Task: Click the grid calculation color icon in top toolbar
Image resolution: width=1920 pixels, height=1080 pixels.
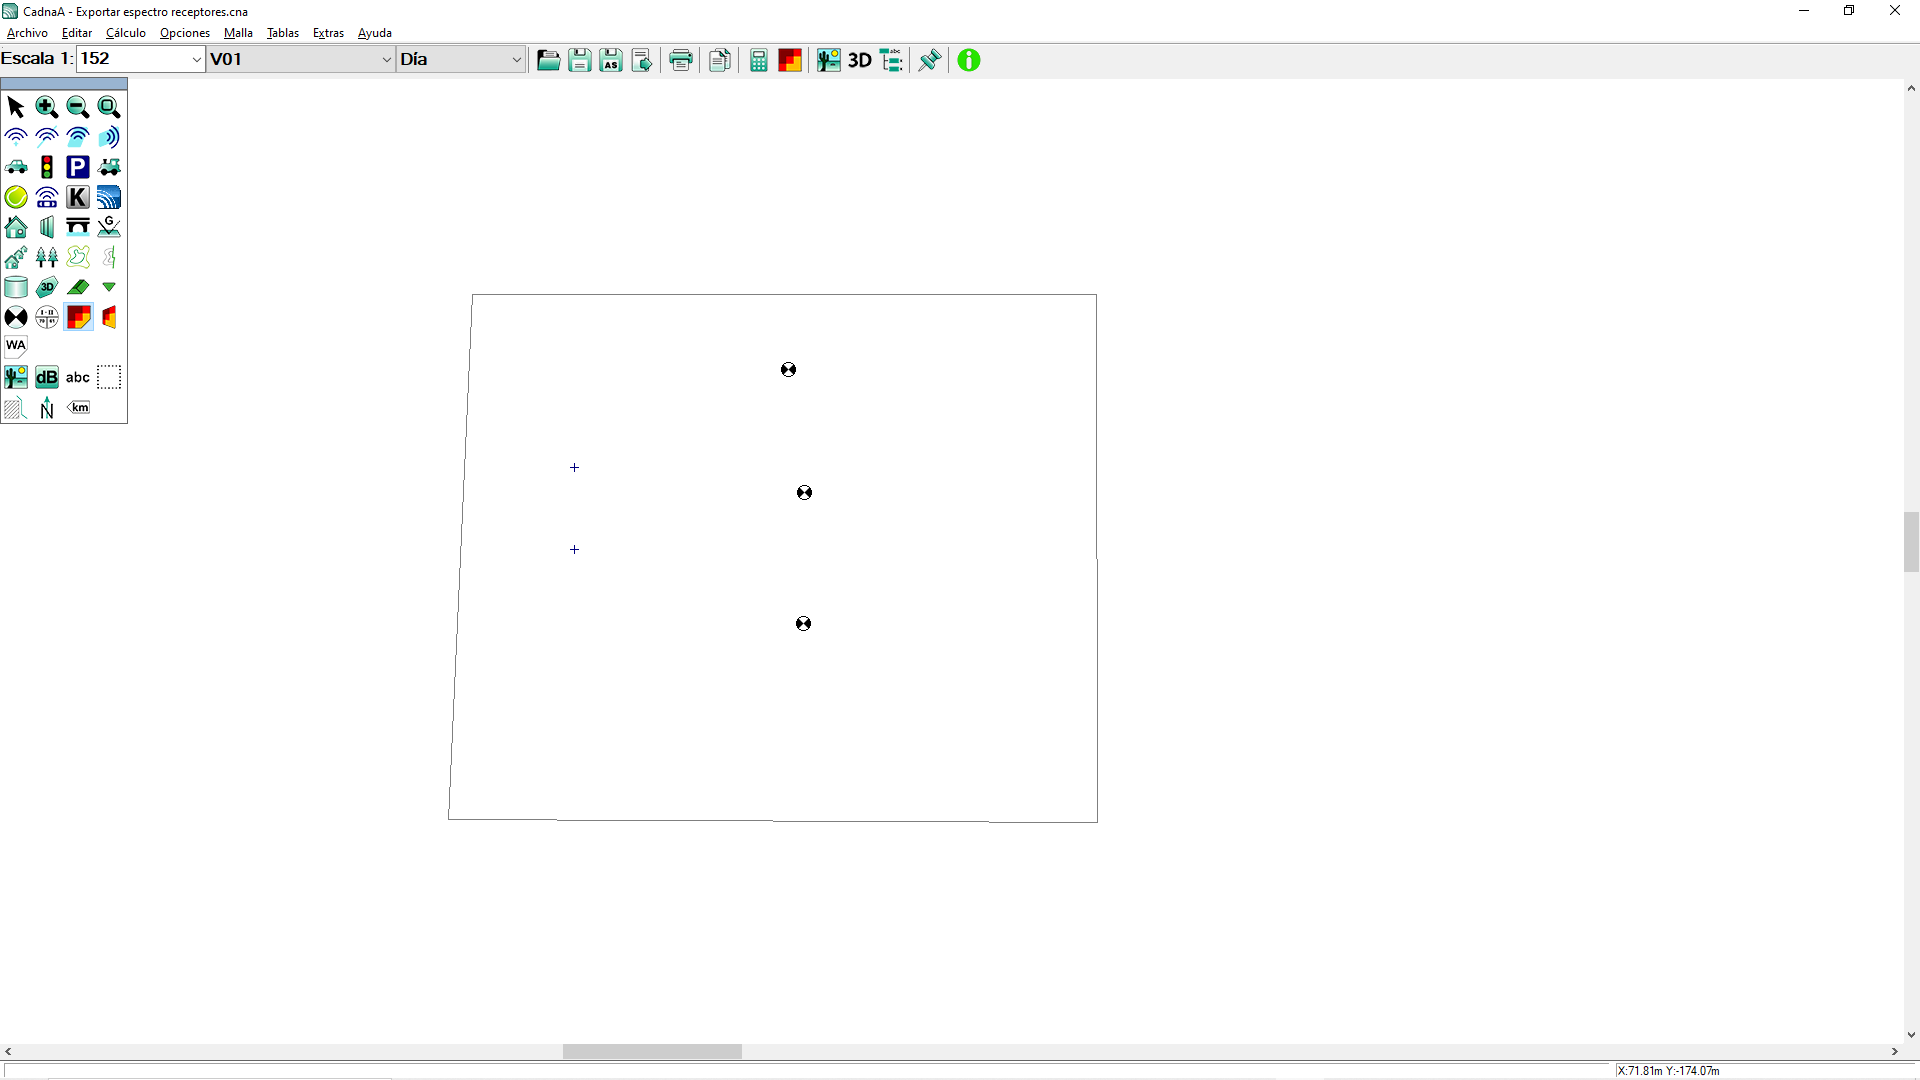Action: point(790,60)
